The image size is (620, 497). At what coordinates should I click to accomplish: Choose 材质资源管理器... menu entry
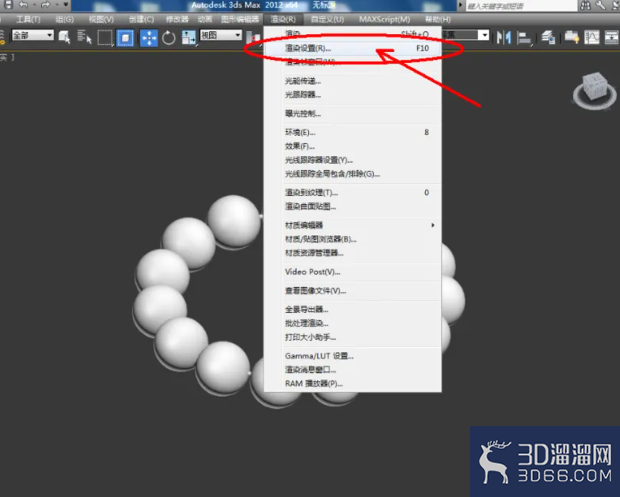353,253
